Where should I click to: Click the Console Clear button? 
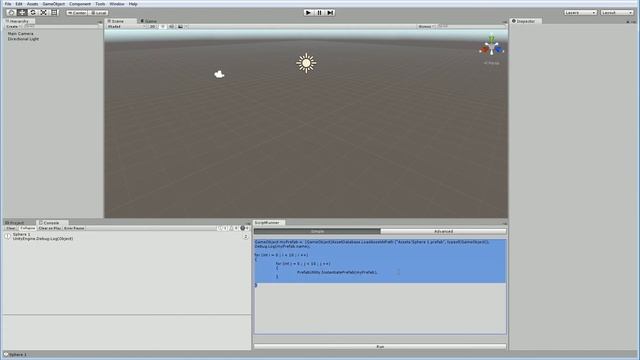[x=11, y=228]
